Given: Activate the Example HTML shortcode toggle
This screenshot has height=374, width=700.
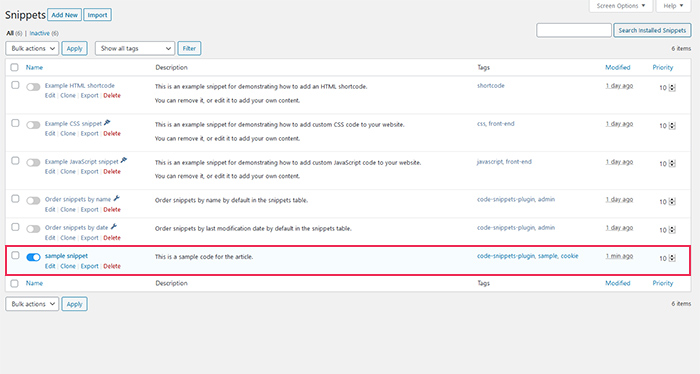Looking at the screenshot, I should pyautogui.click(x=33, y=87).
